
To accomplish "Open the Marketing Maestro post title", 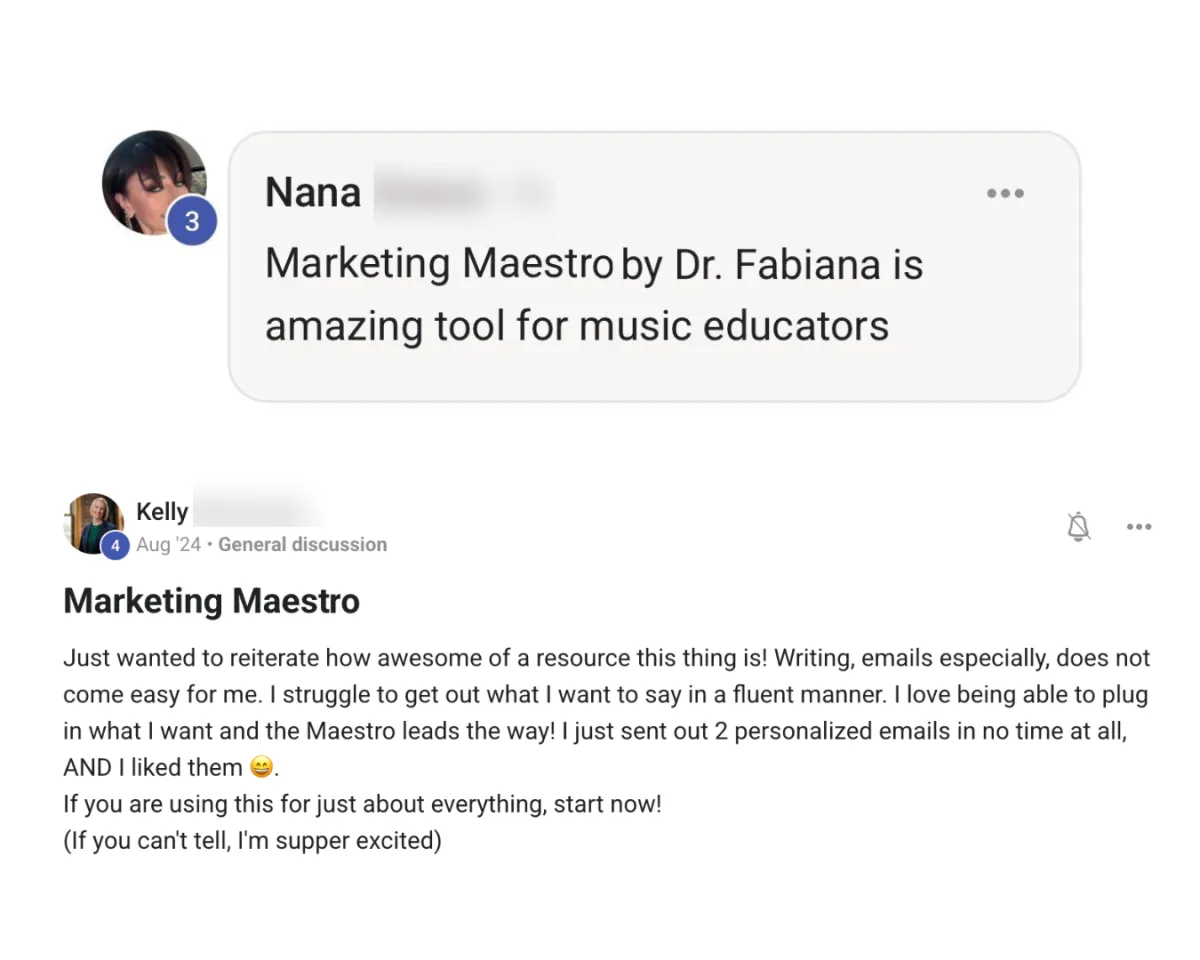I will tap(211, 601).
